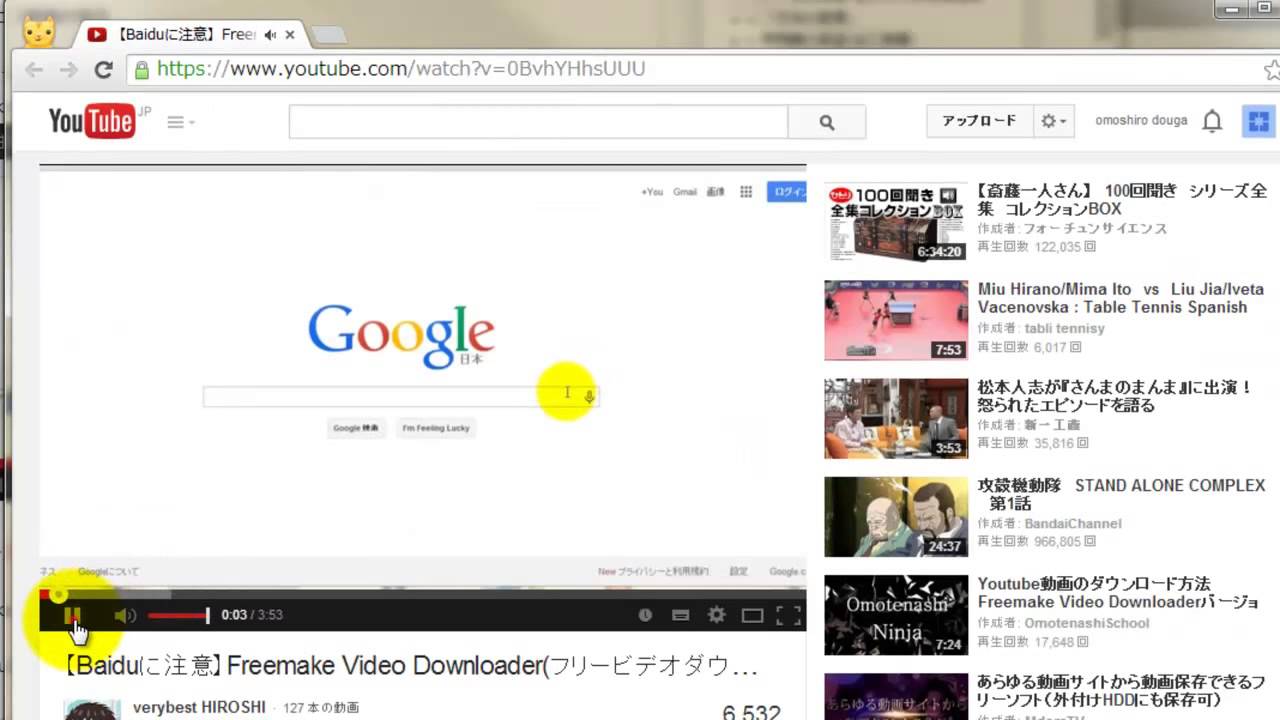This screenshot has width=1280, height=720.
Task: Focus the YouTube search field
Action: (x=538, y=122)
